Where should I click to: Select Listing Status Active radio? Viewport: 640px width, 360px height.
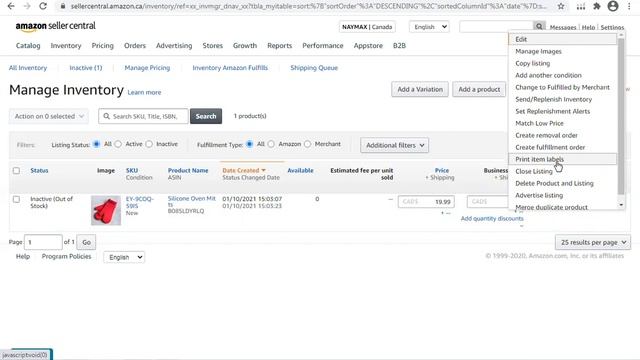tap(118, 144)
